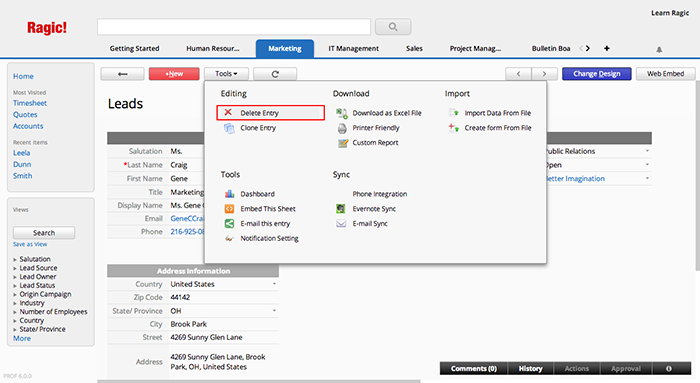Open the Tools dropdown menu
The width and height of the screenshot is (700, 383).
coord(226,74)
